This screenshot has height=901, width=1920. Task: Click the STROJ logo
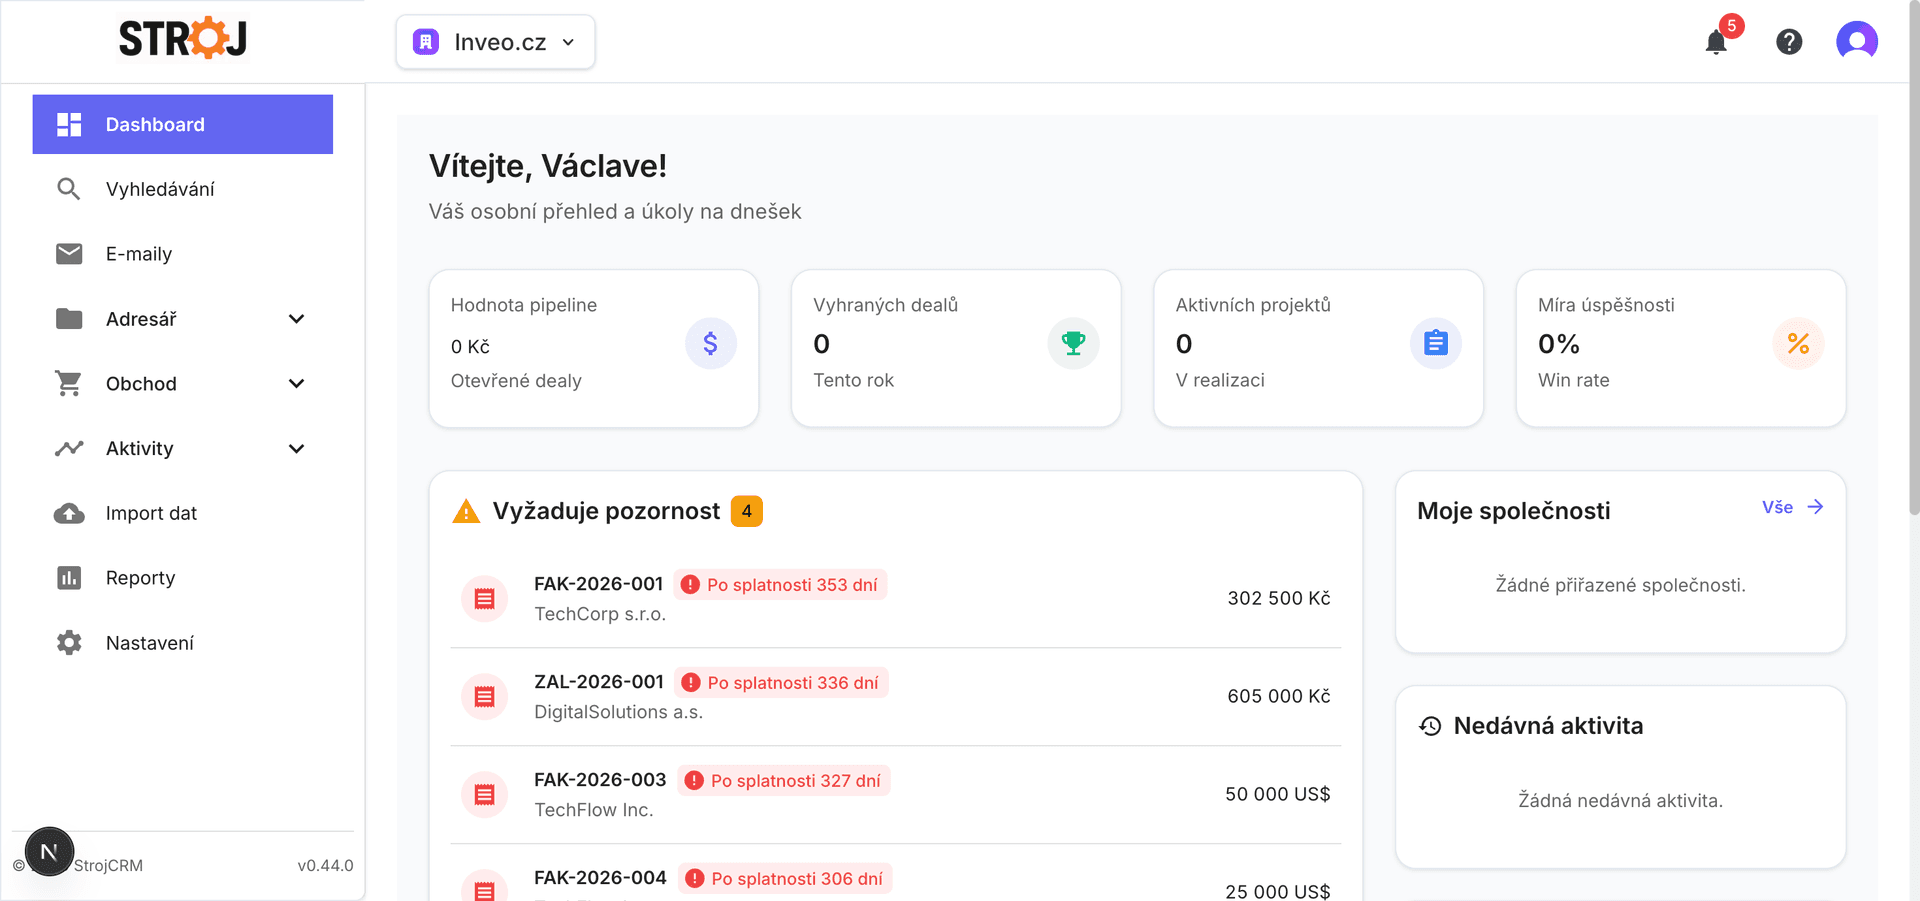coord(183,40)
